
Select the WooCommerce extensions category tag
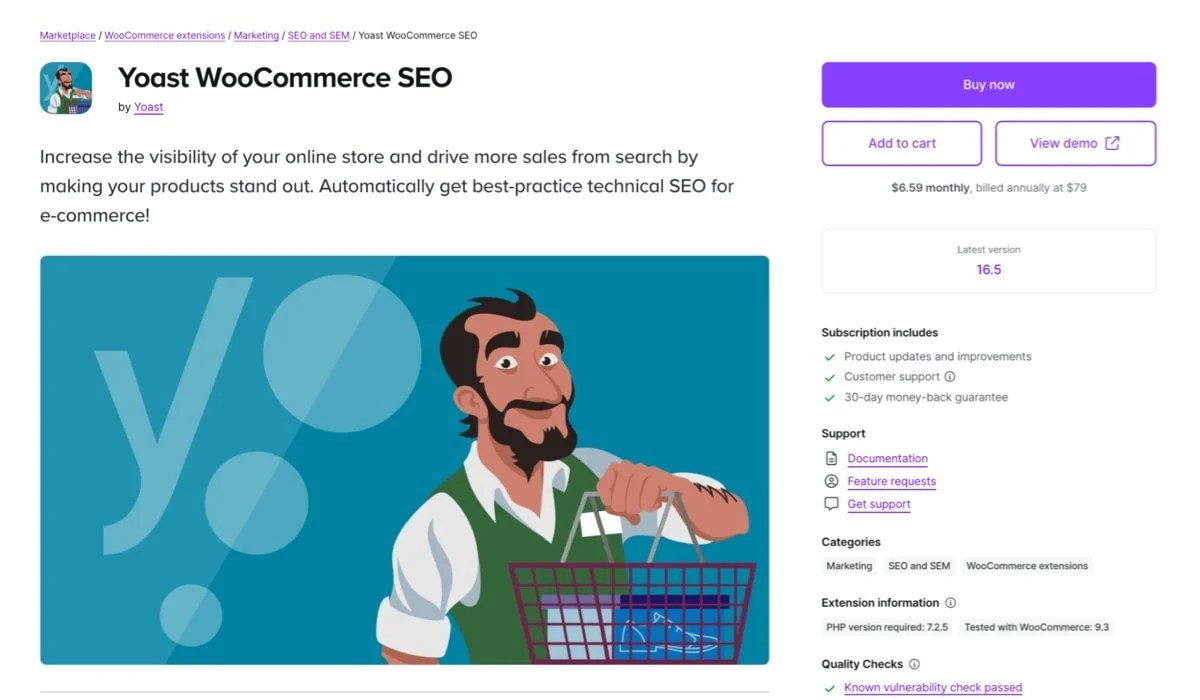(x=1026, y=566)
